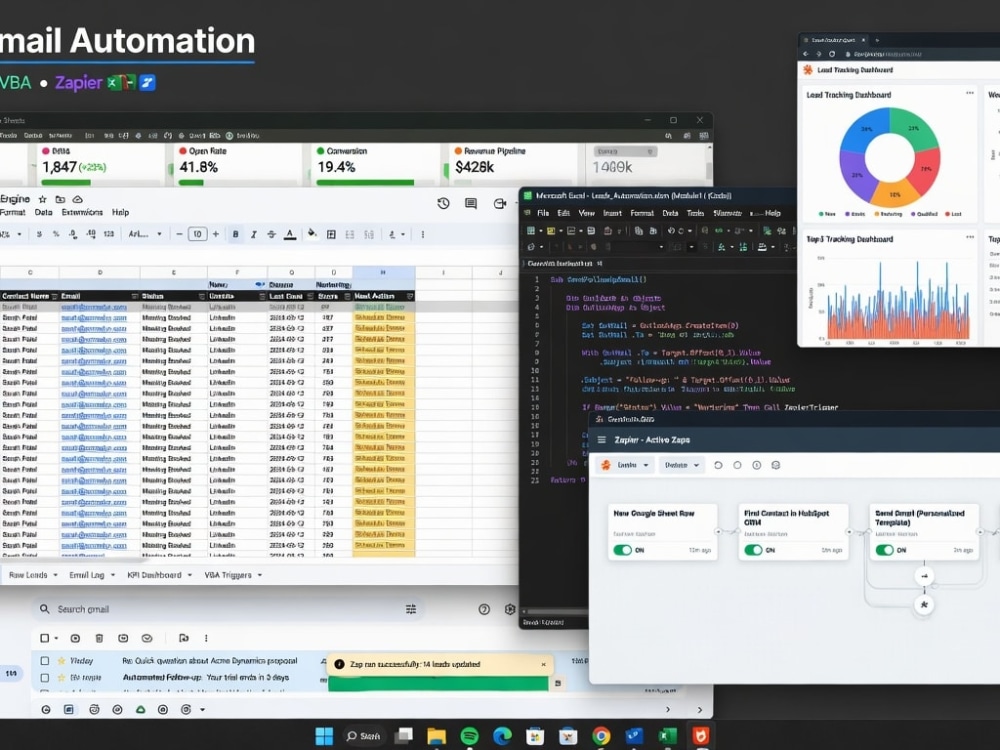Viewport: 1000px width, 750px height.
Task: Move spreadsheet to folder icon
Action: click(x=60, y=200)
